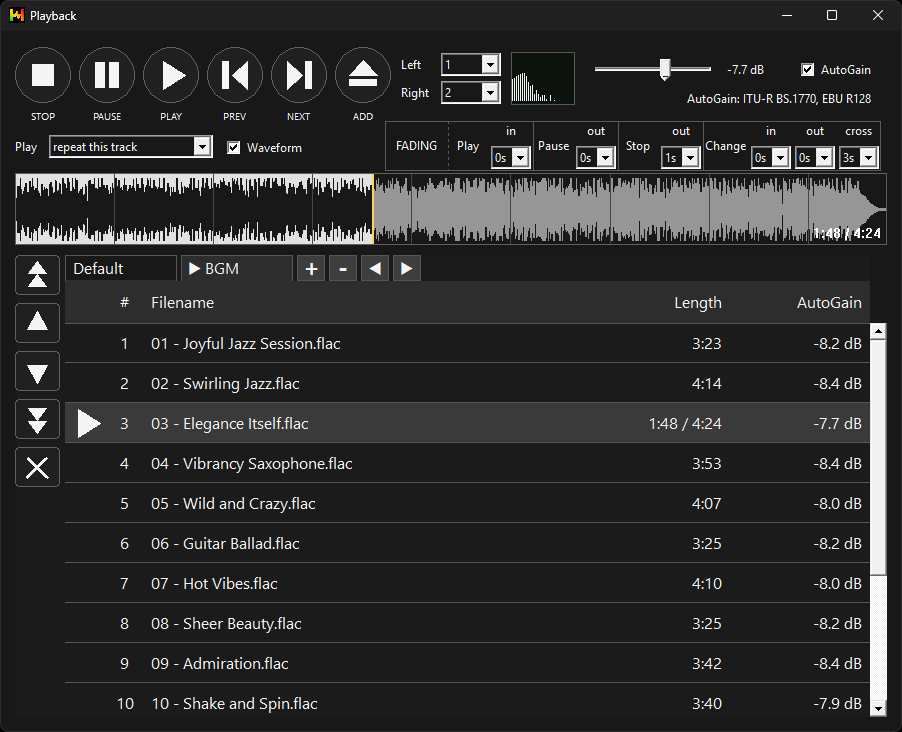Pause the current track
Image resolution: width=902 pixels, height=732 pixels.
click(x=107, y=75)
